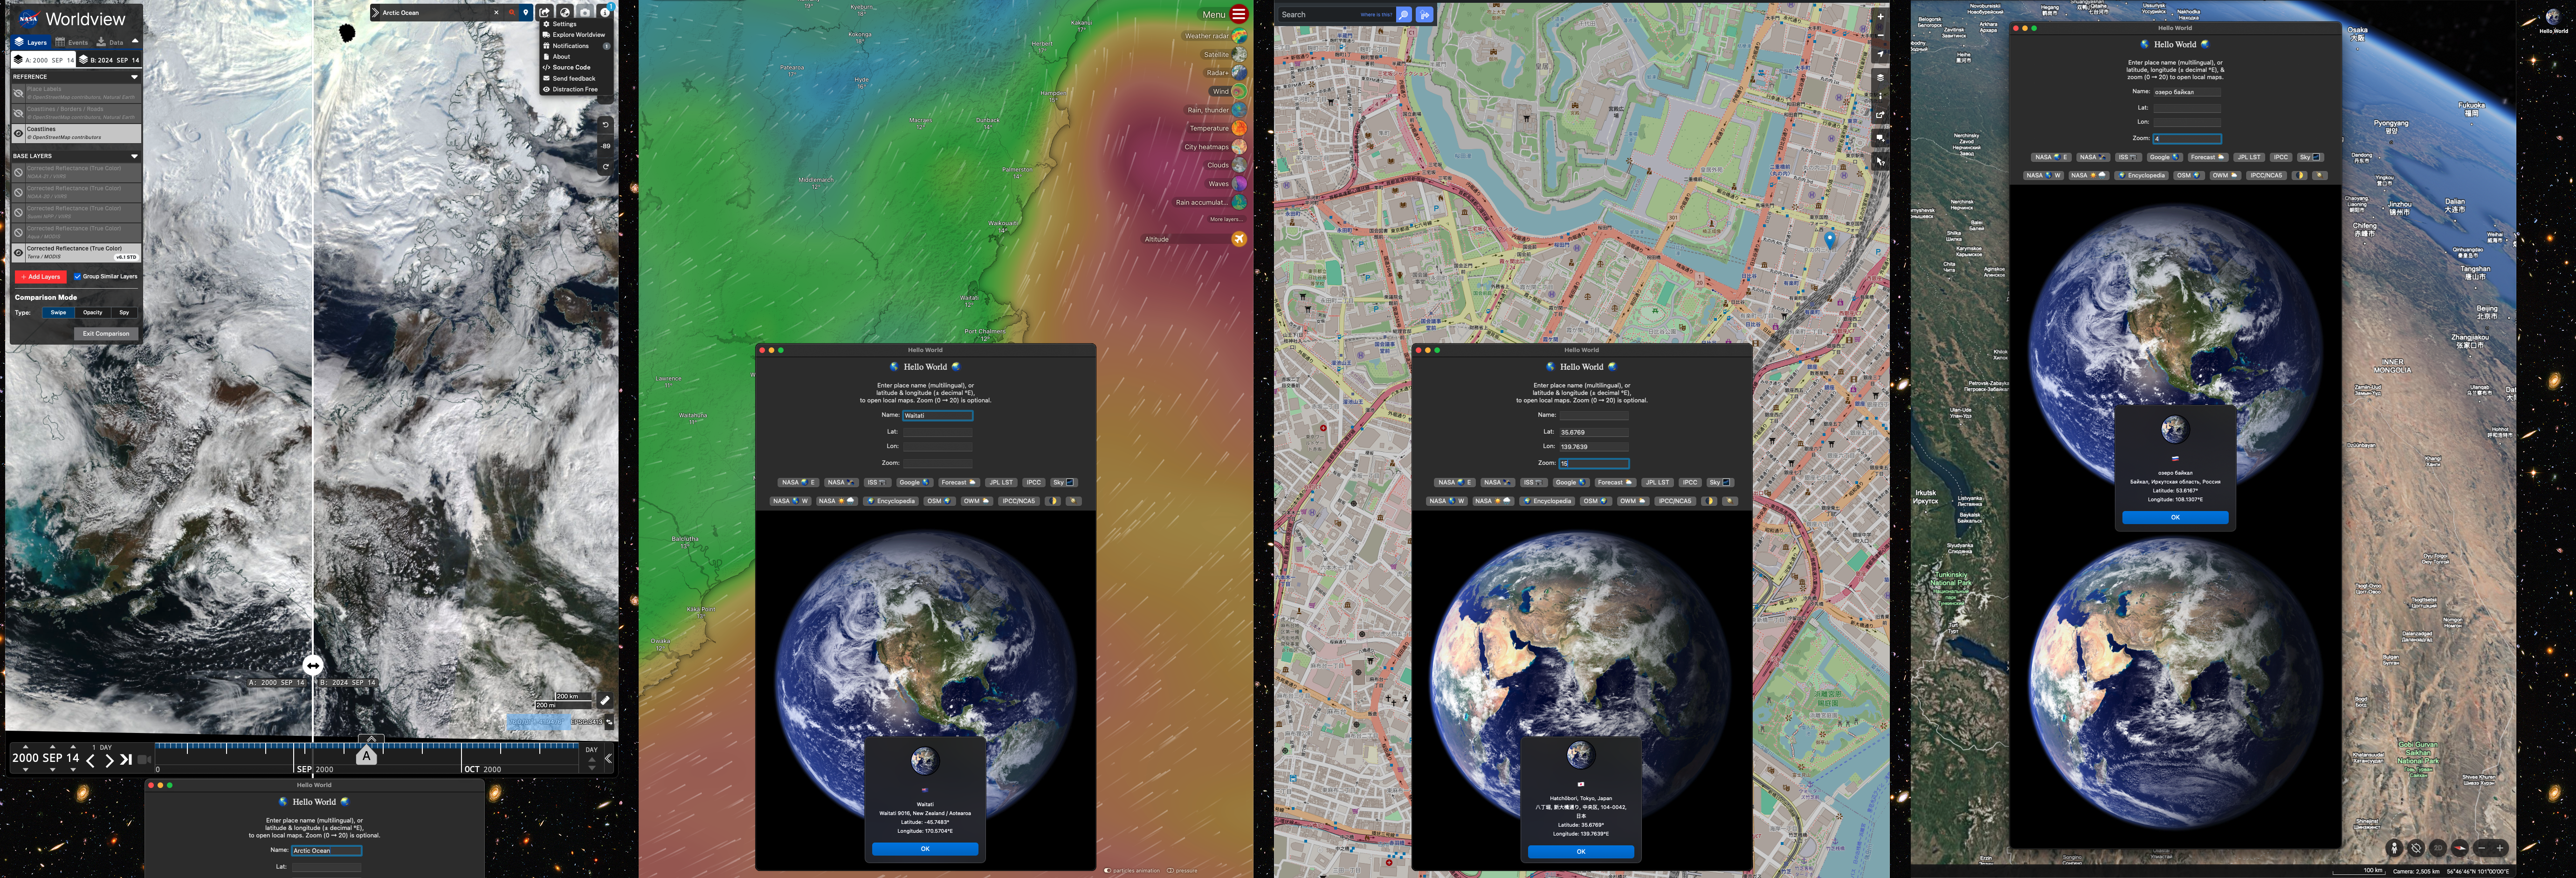Rotate the Worldview map left (counterclockwise arrow)
The width and height of the screenshot is (2576, 878).
coord(606,125)
